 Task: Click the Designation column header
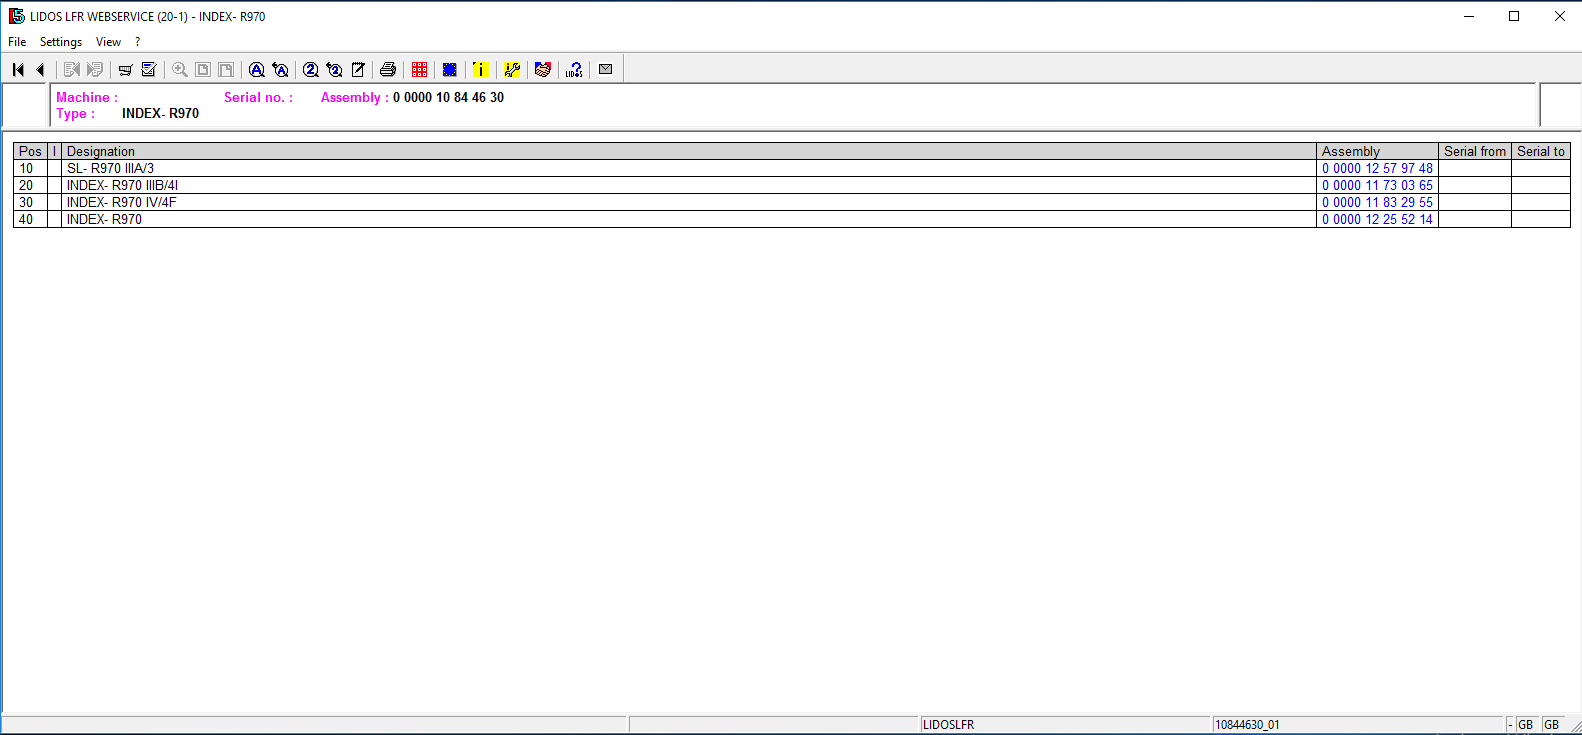pyautogui.click(x=689, y=151)
